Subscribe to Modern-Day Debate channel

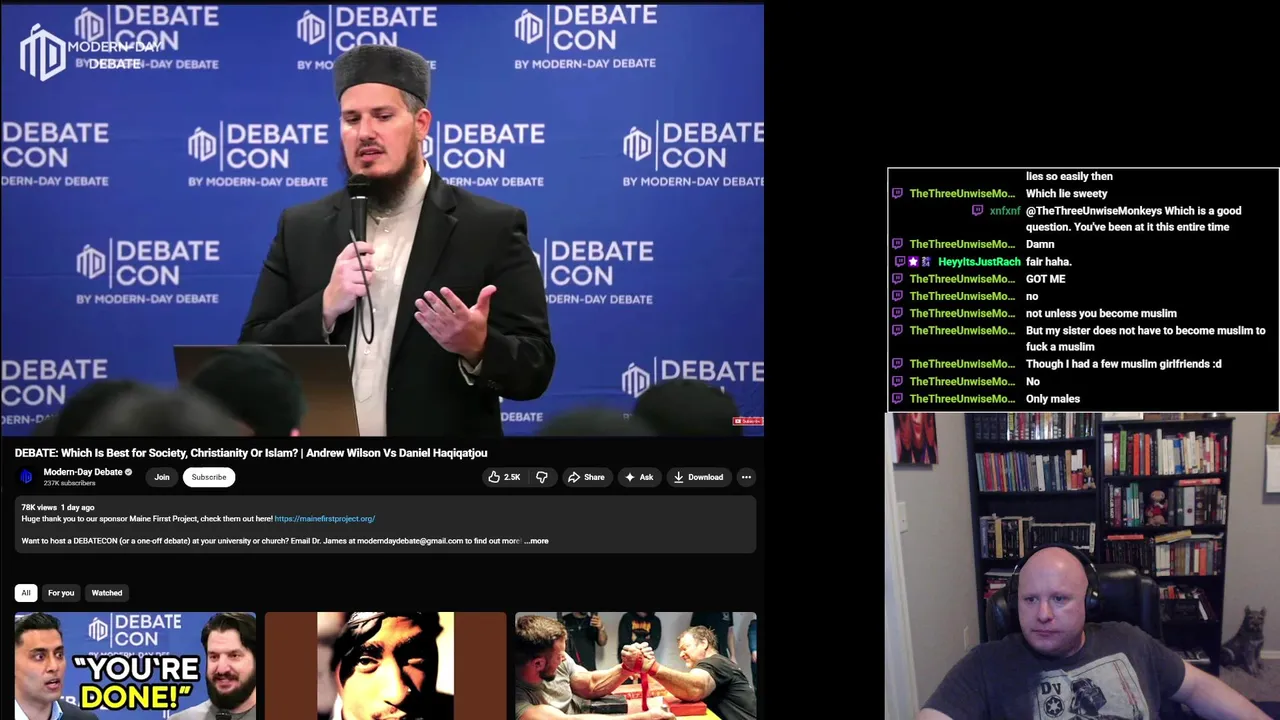209,477
